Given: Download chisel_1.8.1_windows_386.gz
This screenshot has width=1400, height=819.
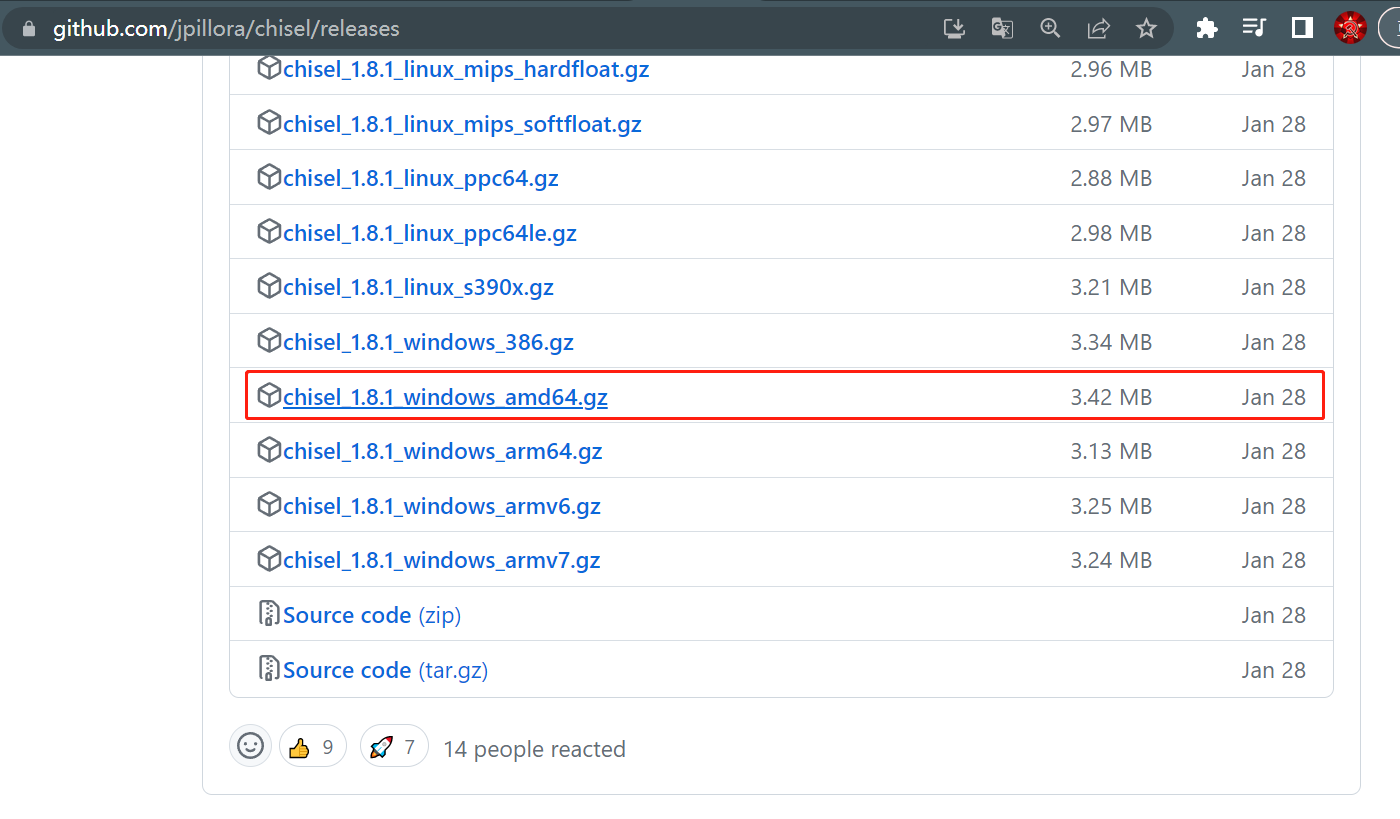Looking at the screenshot, I should 428,342.
